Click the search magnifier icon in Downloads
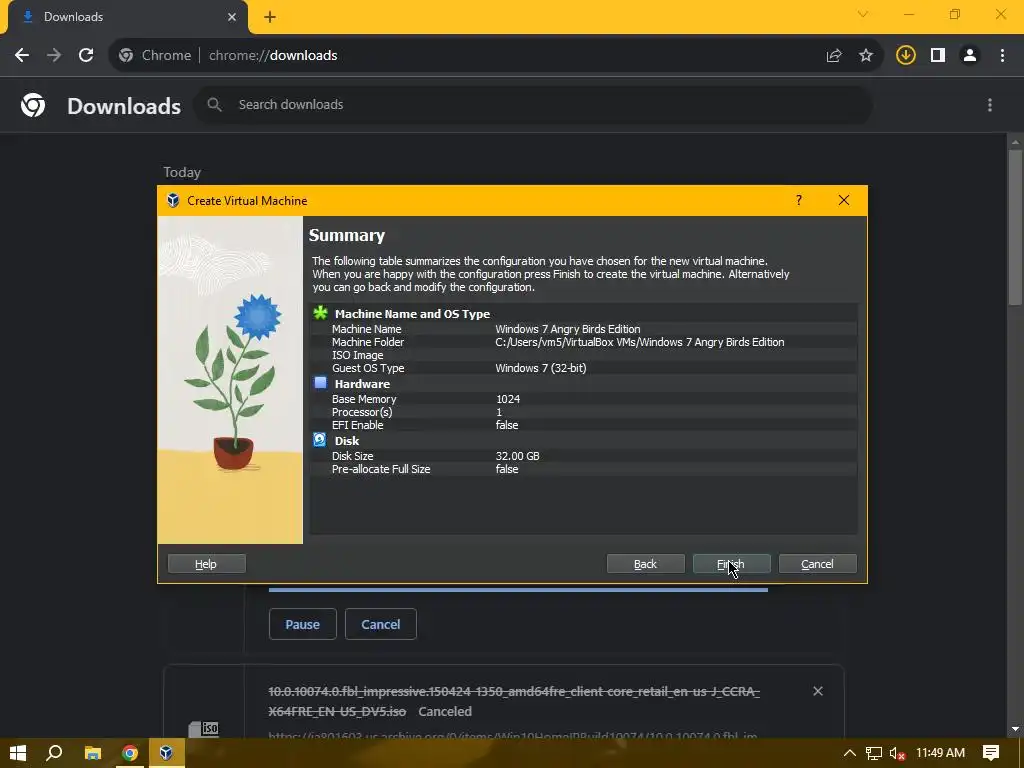The image size is (1024, 768). coord(214,104)
